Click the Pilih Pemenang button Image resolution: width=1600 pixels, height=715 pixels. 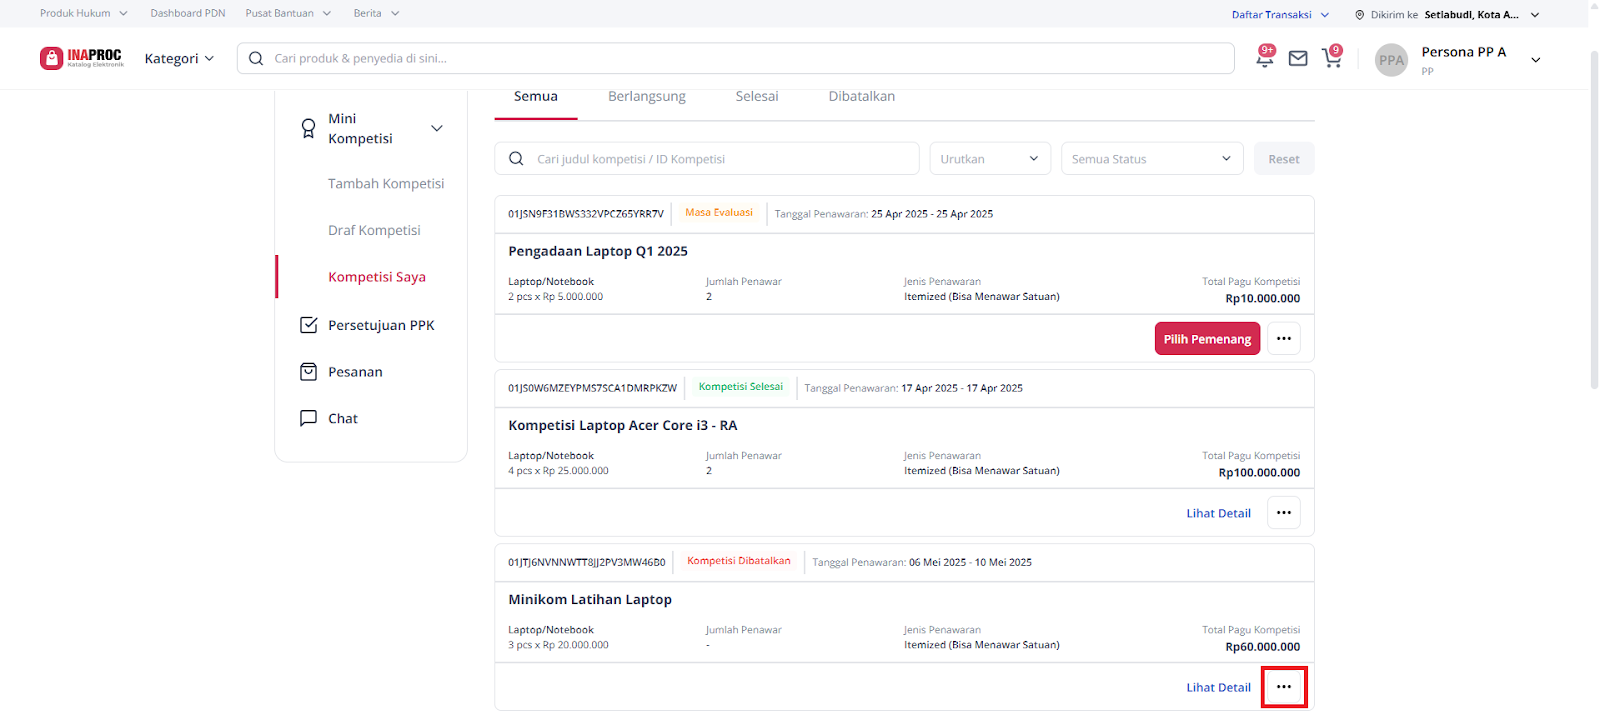tap(1207, 339)
